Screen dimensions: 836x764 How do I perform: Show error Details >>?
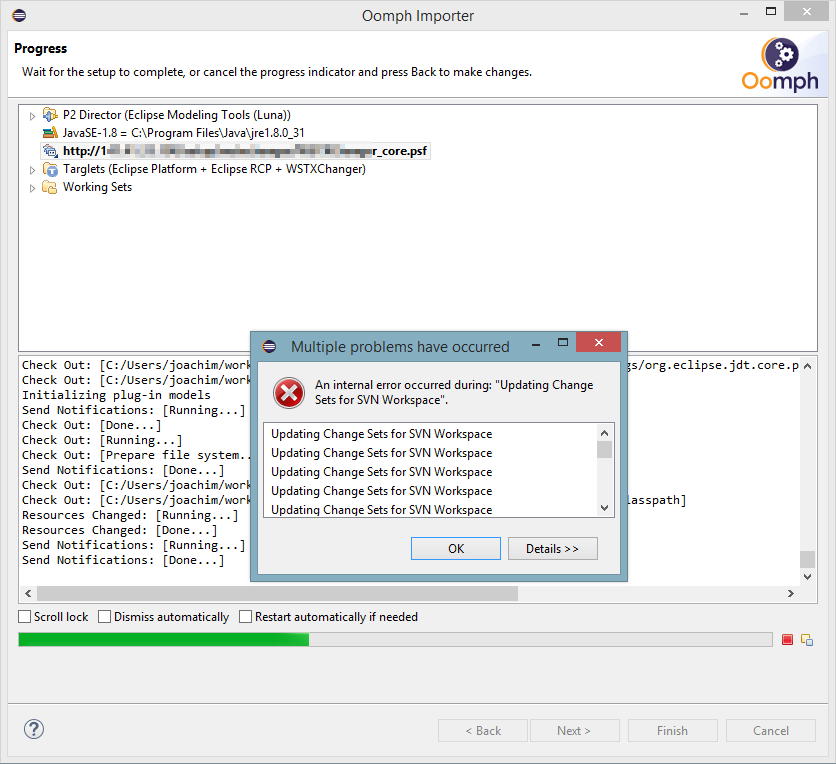click(x=552, y=549)
